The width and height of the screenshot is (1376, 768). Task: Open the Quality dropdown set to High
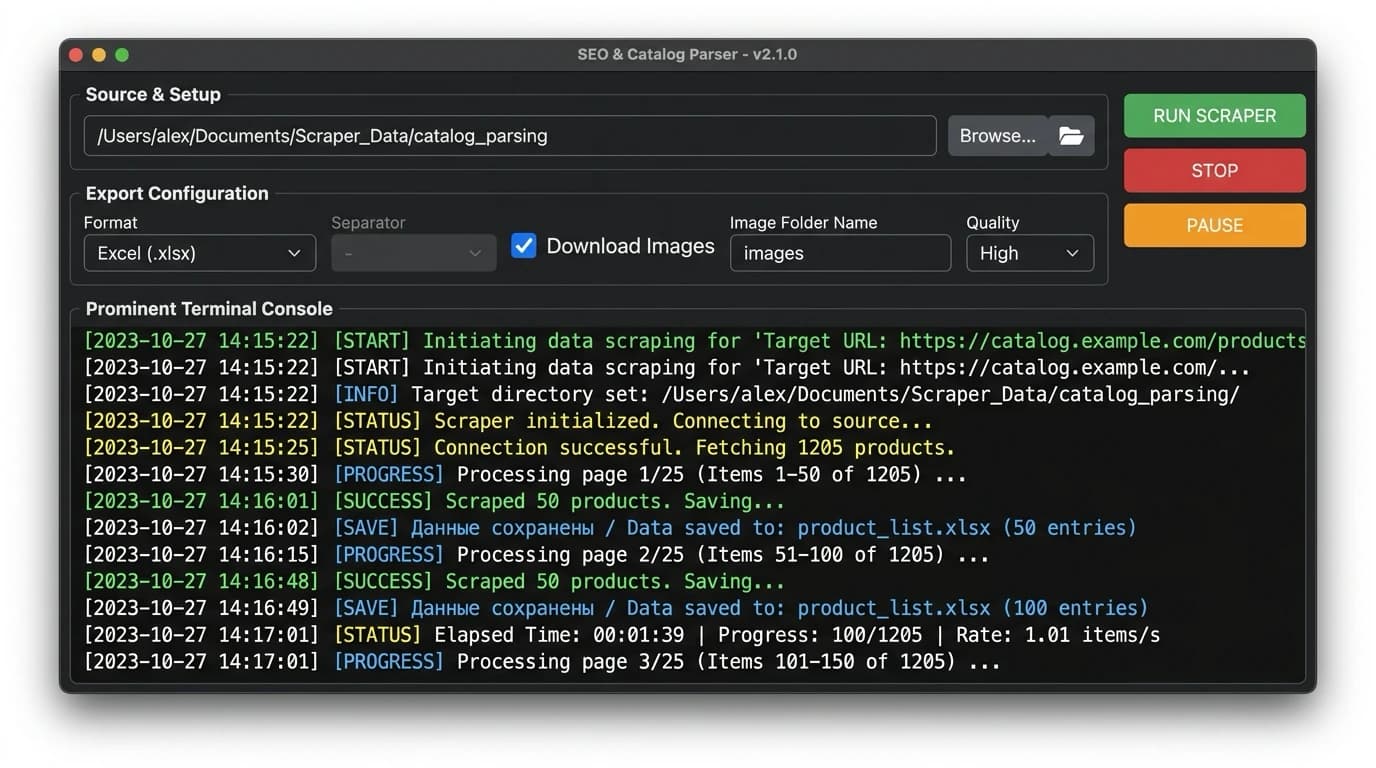1030,253
